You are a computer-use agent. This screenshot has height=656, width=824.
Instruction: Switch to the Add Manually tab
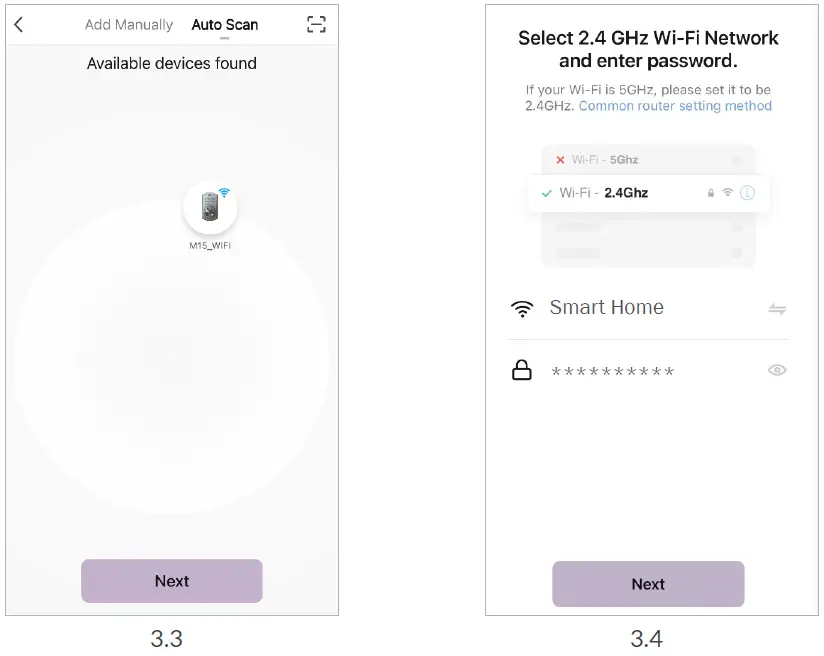click(x=129, y=25)
